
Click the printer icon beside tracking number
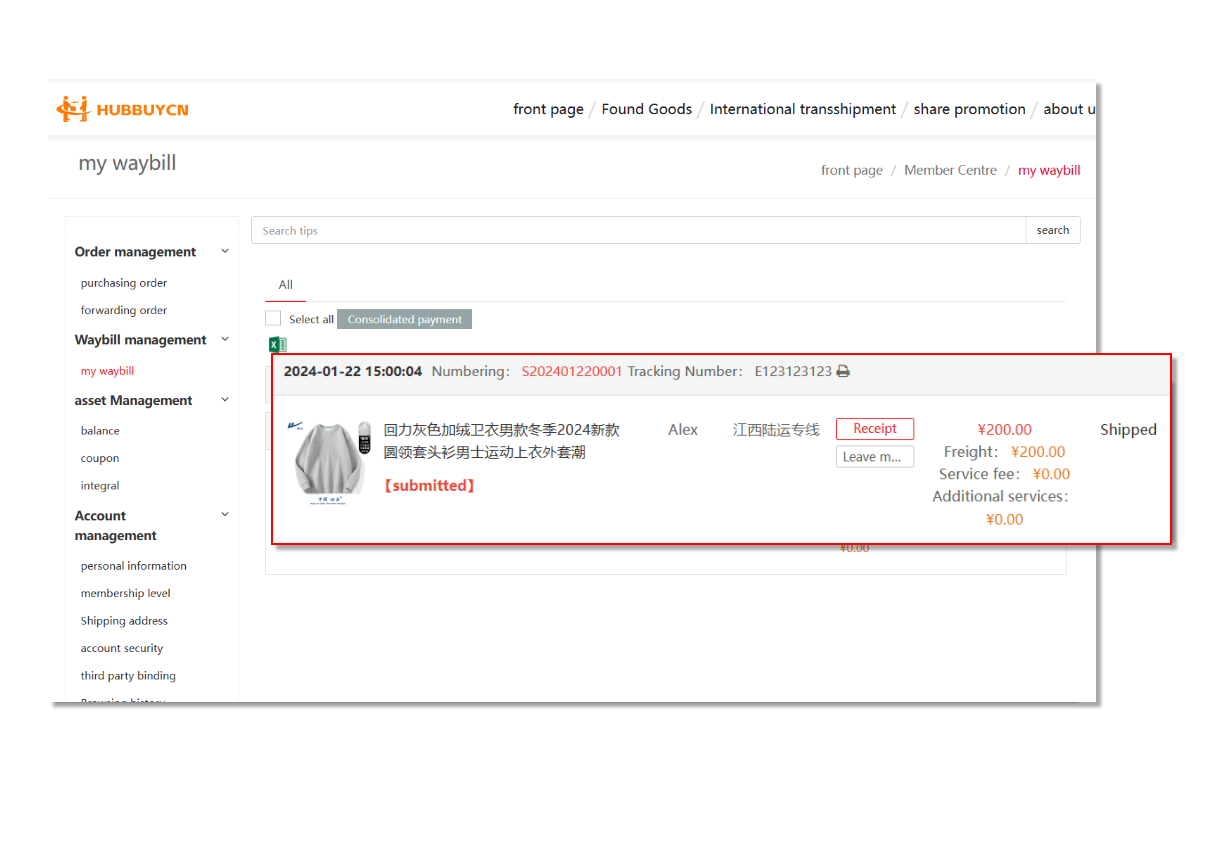click(x=843, y=372)
